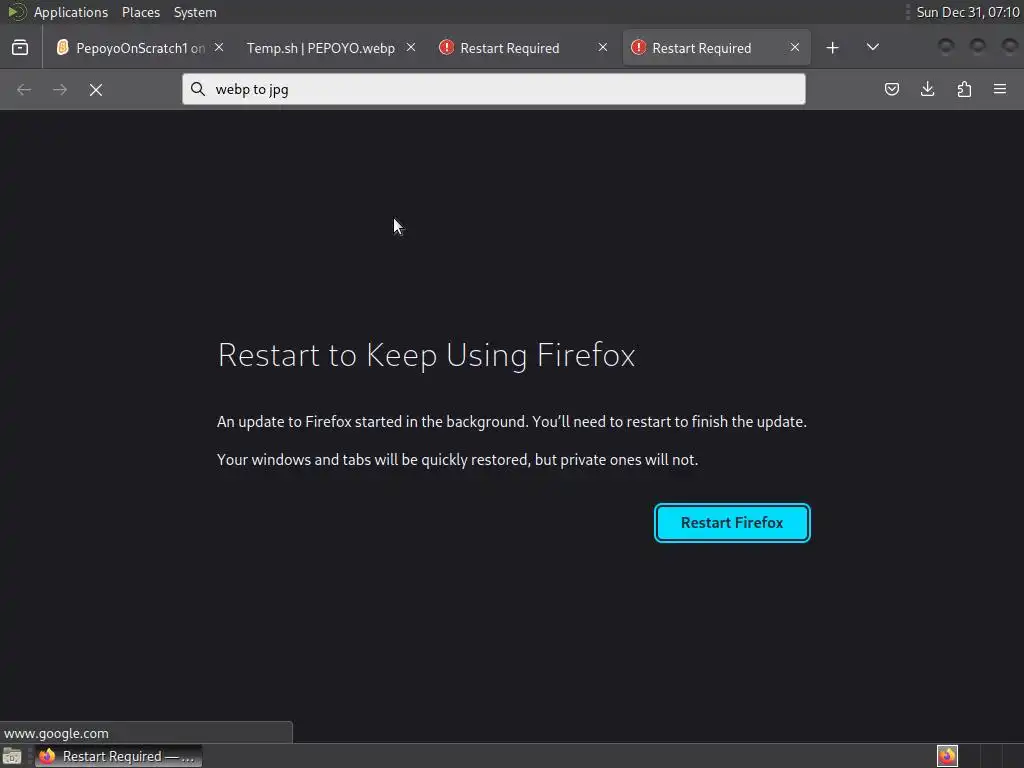Expand the list all tabs chevron
Viewport: 1024px width, 768px height.
coord(872,47)
